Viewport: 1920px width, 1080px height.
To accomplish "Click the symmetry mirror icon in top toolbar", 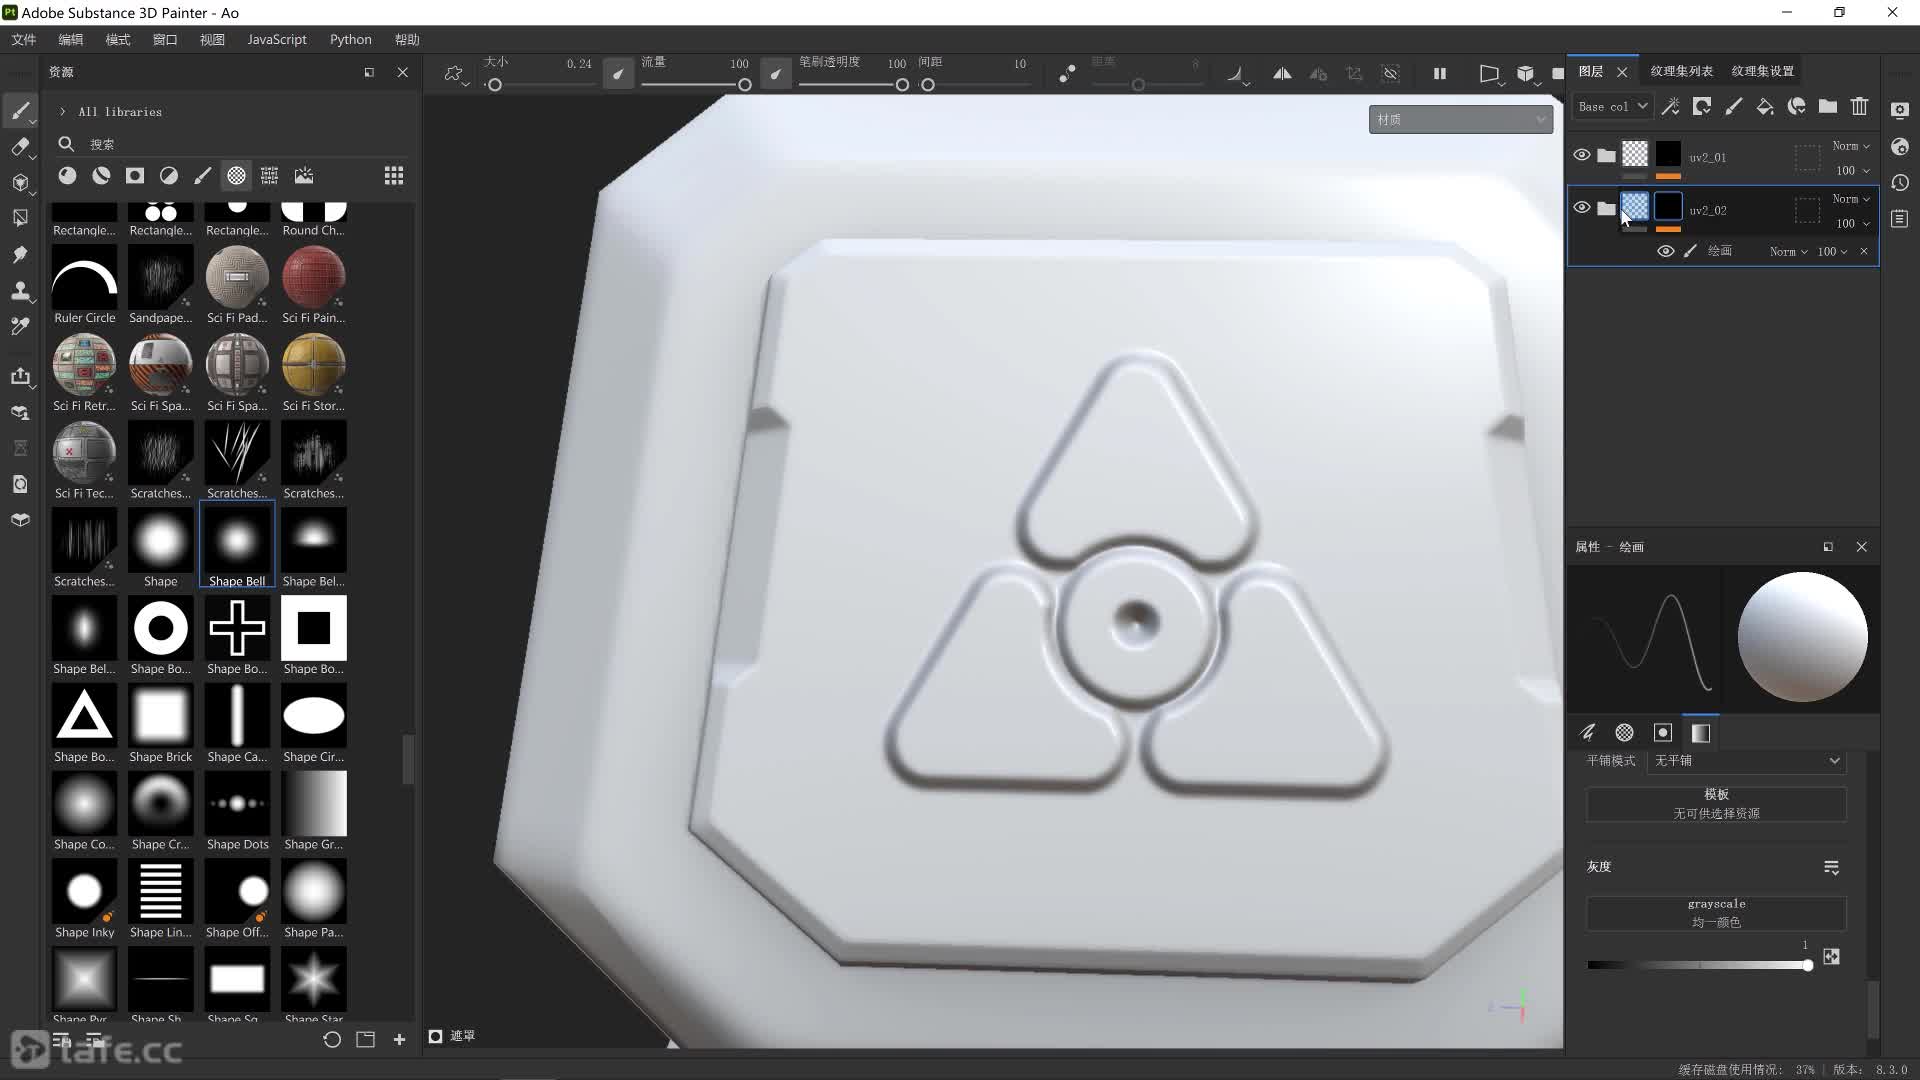I will click(1282, 74).
